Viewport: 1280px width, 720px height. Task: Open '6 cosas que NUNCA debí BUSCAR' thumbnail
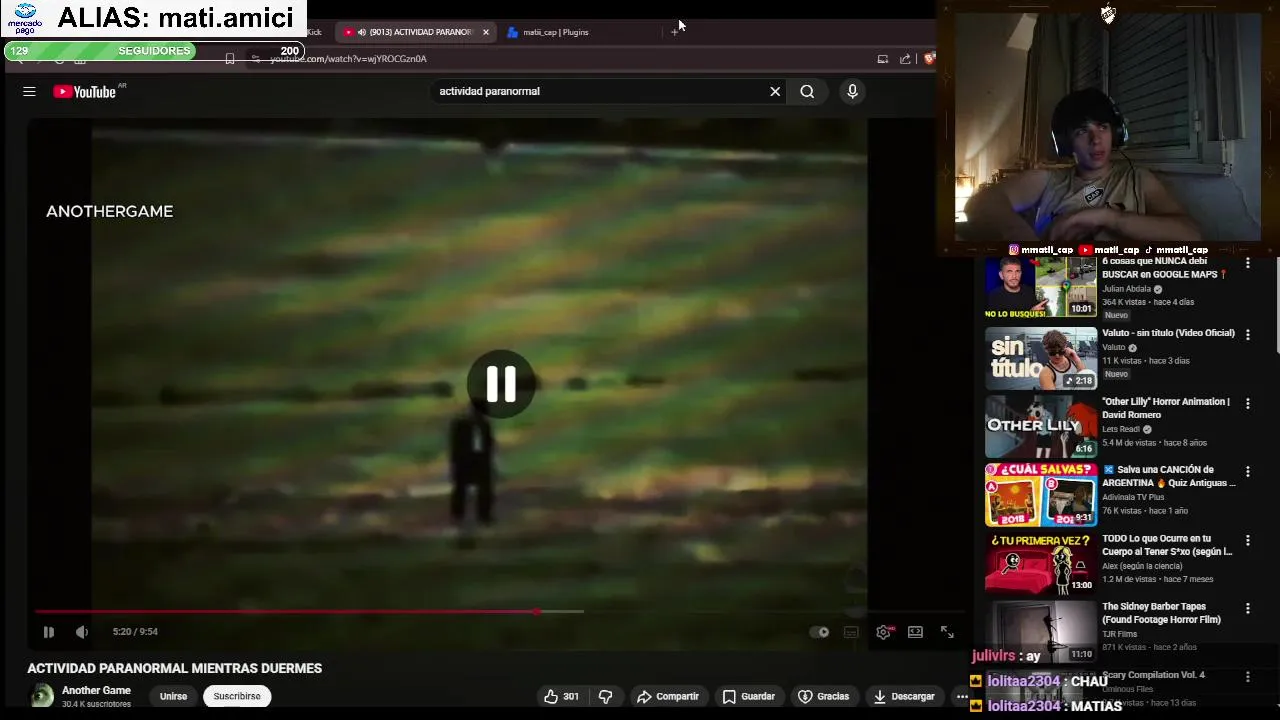click(1040, 288)
